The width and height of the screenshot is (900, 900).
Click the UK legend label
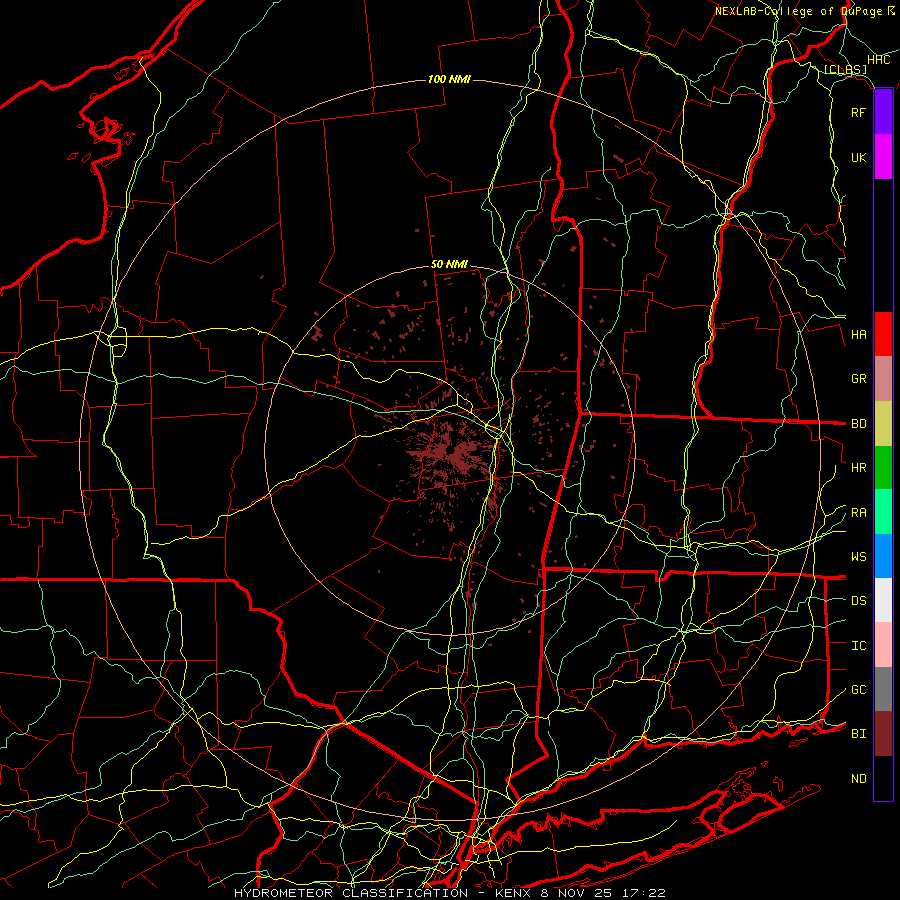(858, 157)
